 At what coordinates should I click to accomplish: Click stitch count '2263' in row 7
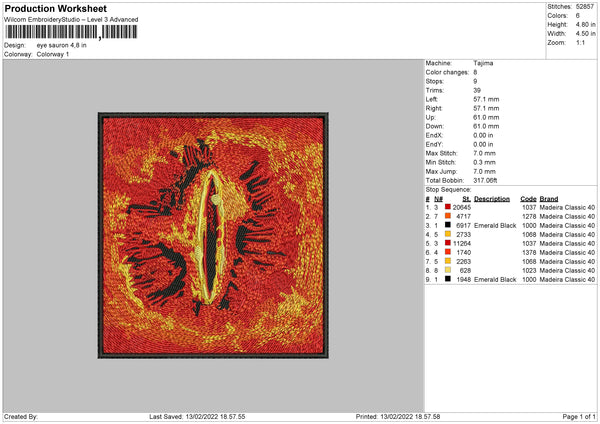(x=463, y=262)
